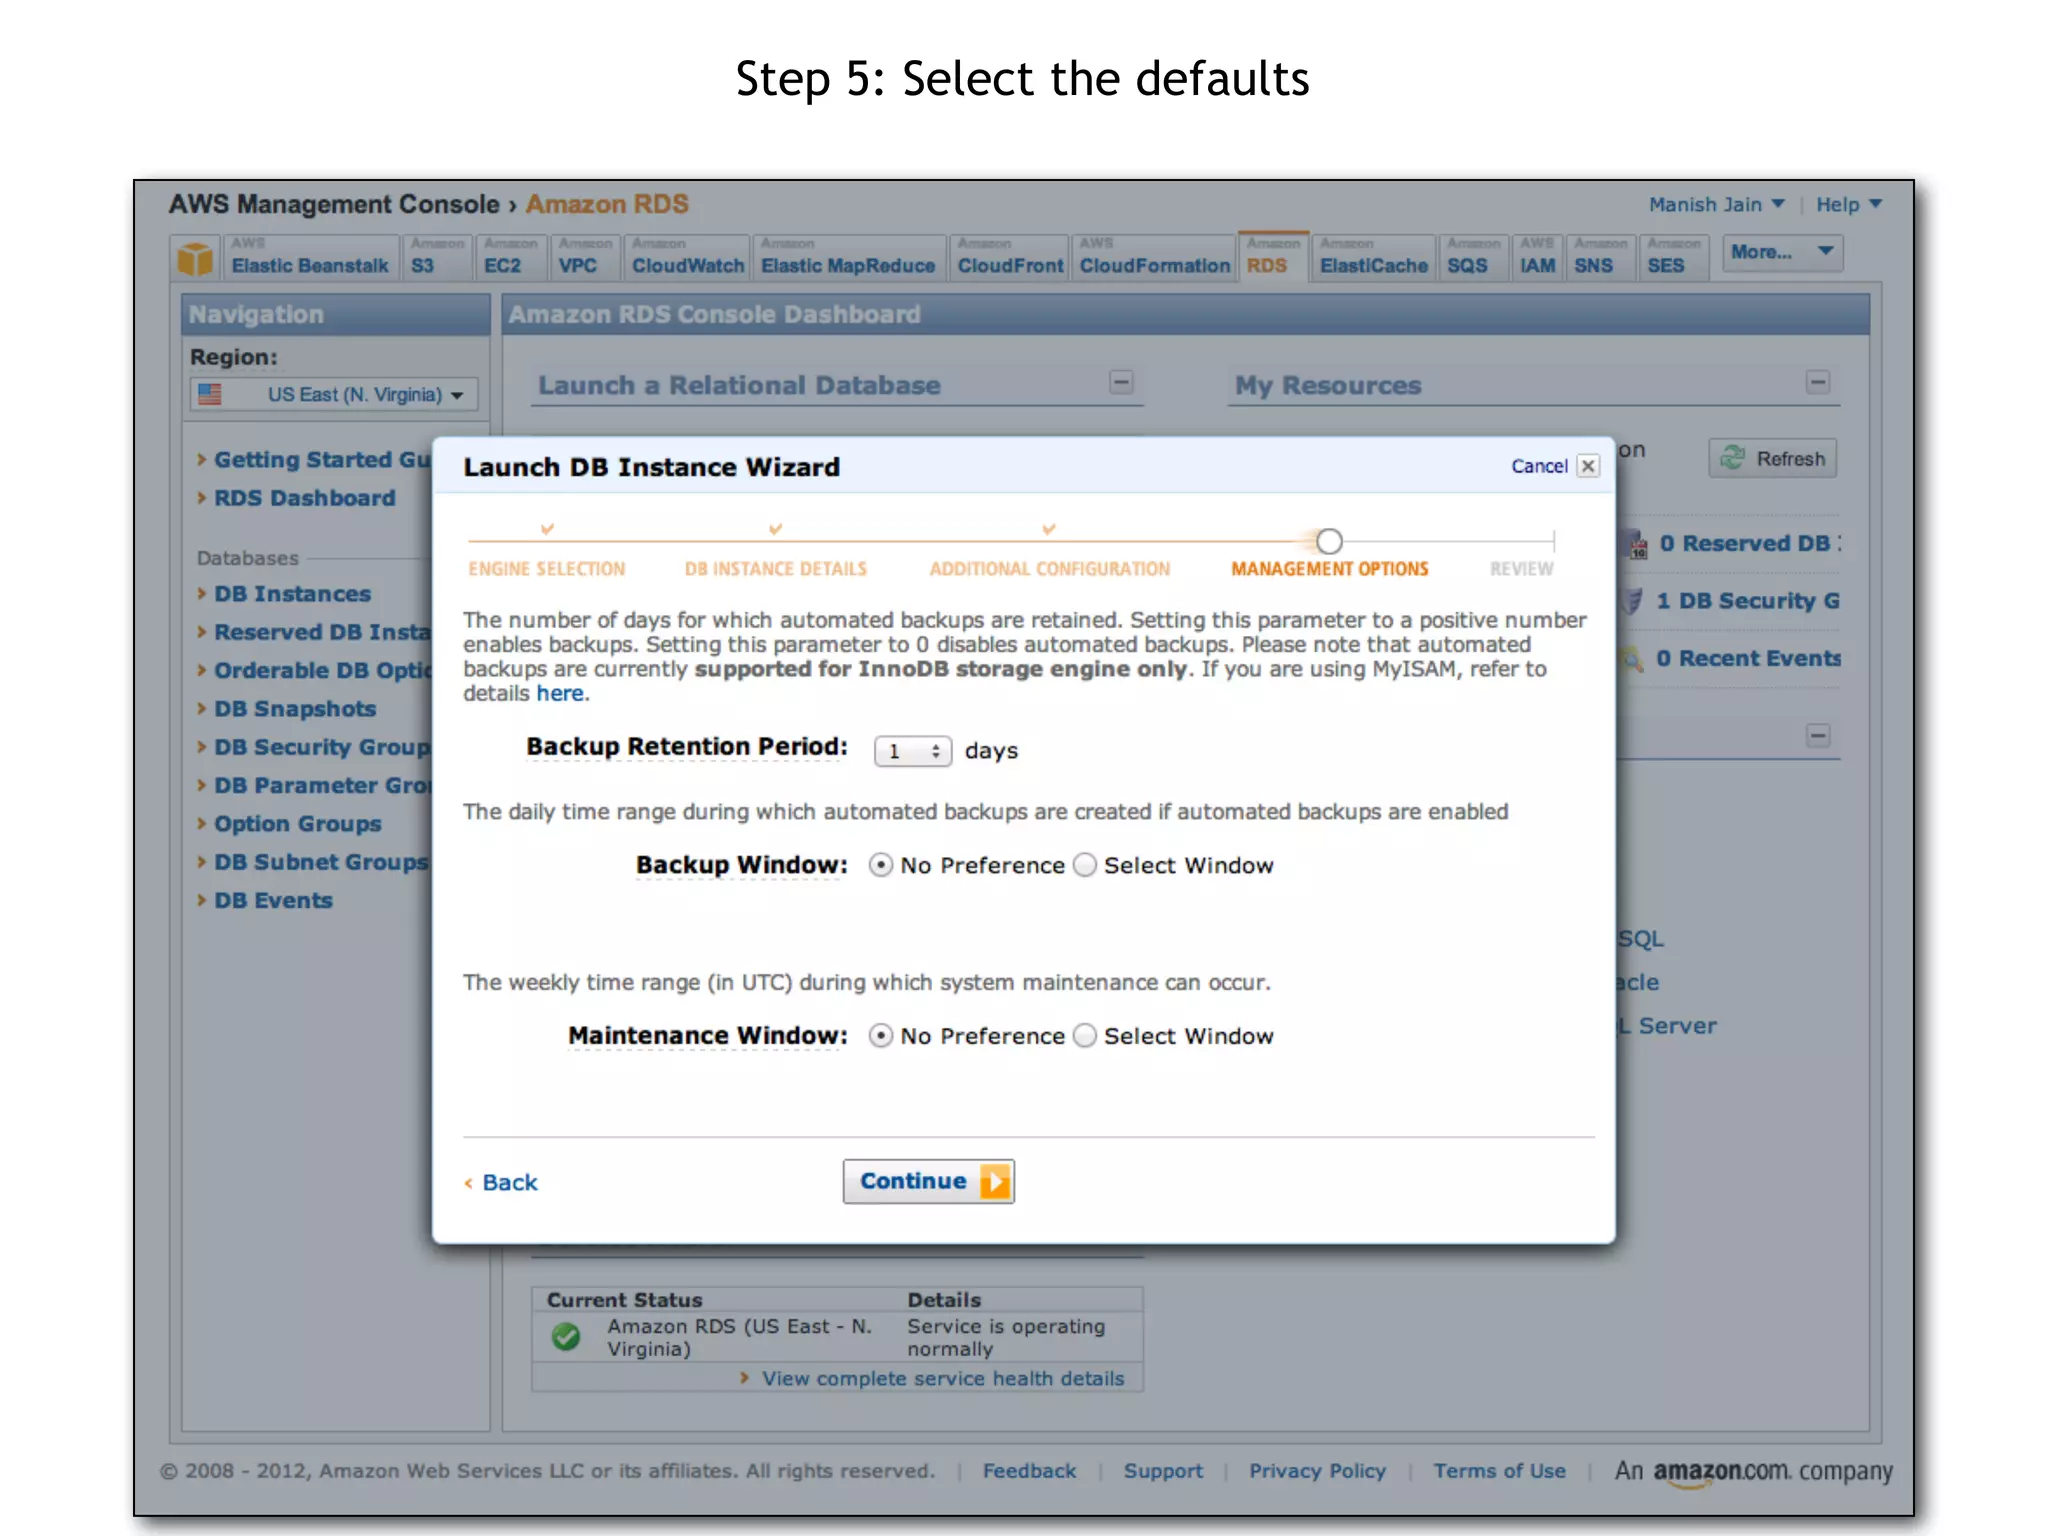This screenshot has width=2048, height=1536.
Task: Open Manish Jain account menu
Action: pyautogui.click(x=1716, y=204)
